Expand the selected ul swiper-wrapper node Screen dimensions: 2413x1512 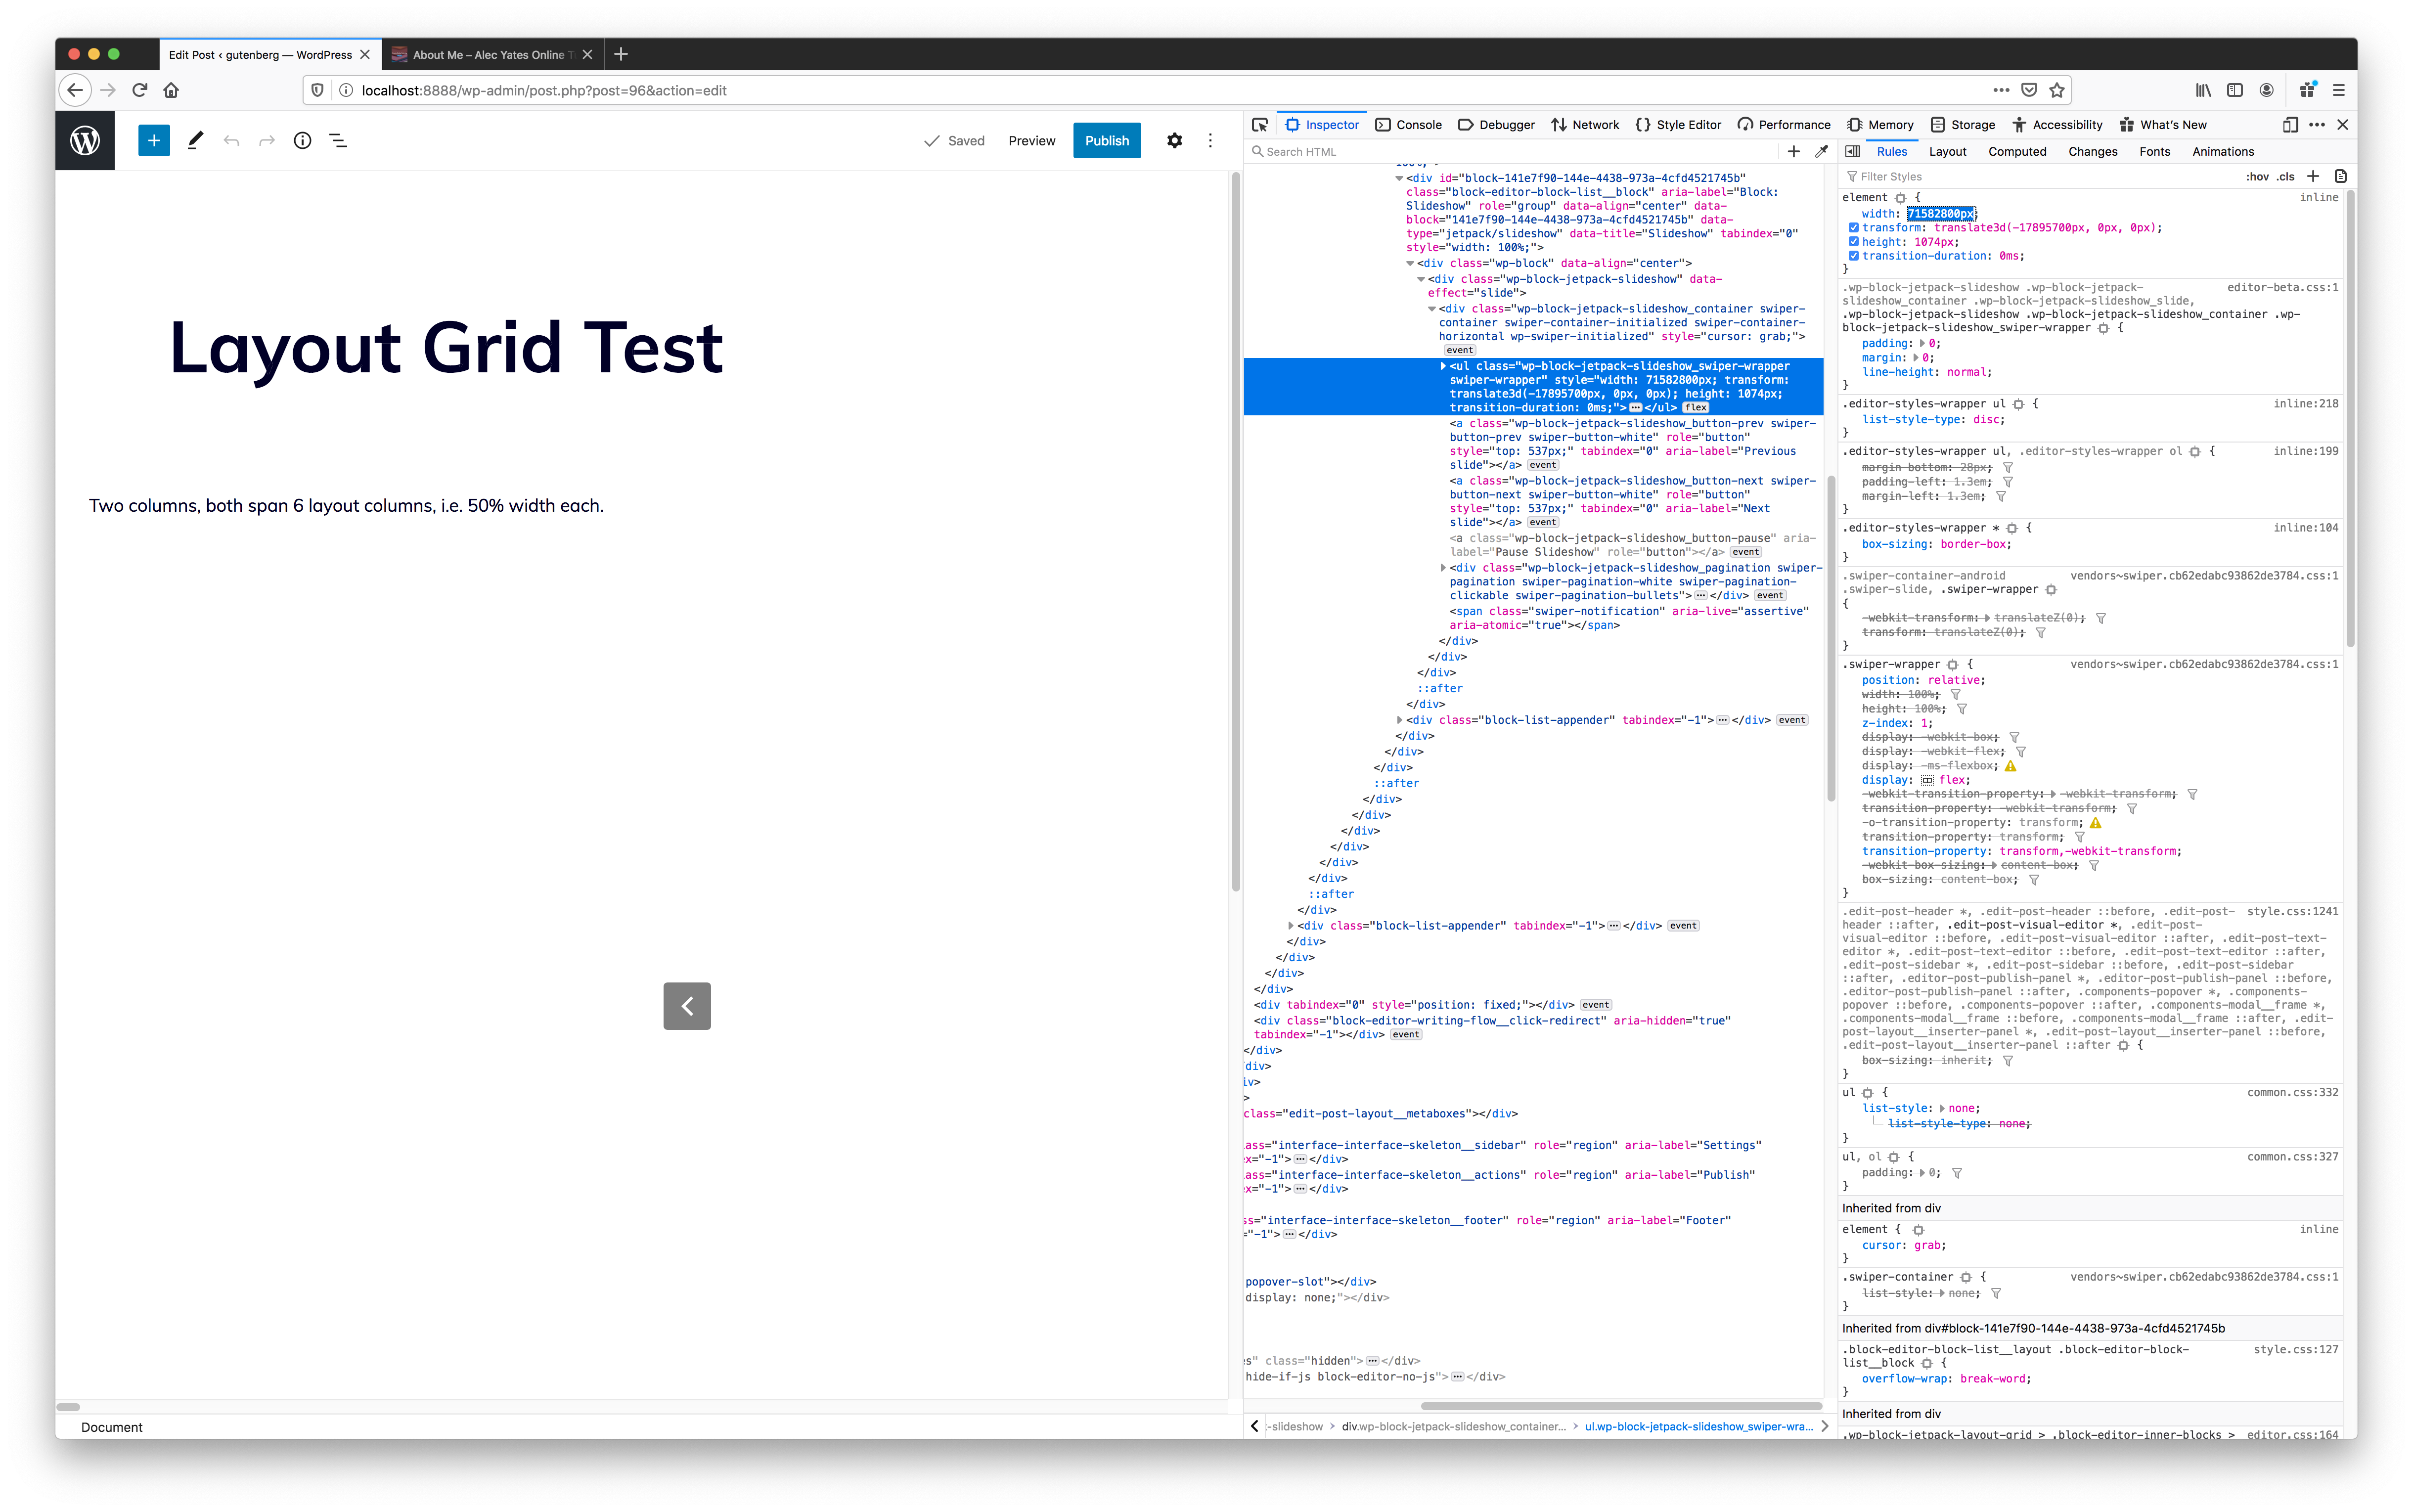tap(1442, 366)
